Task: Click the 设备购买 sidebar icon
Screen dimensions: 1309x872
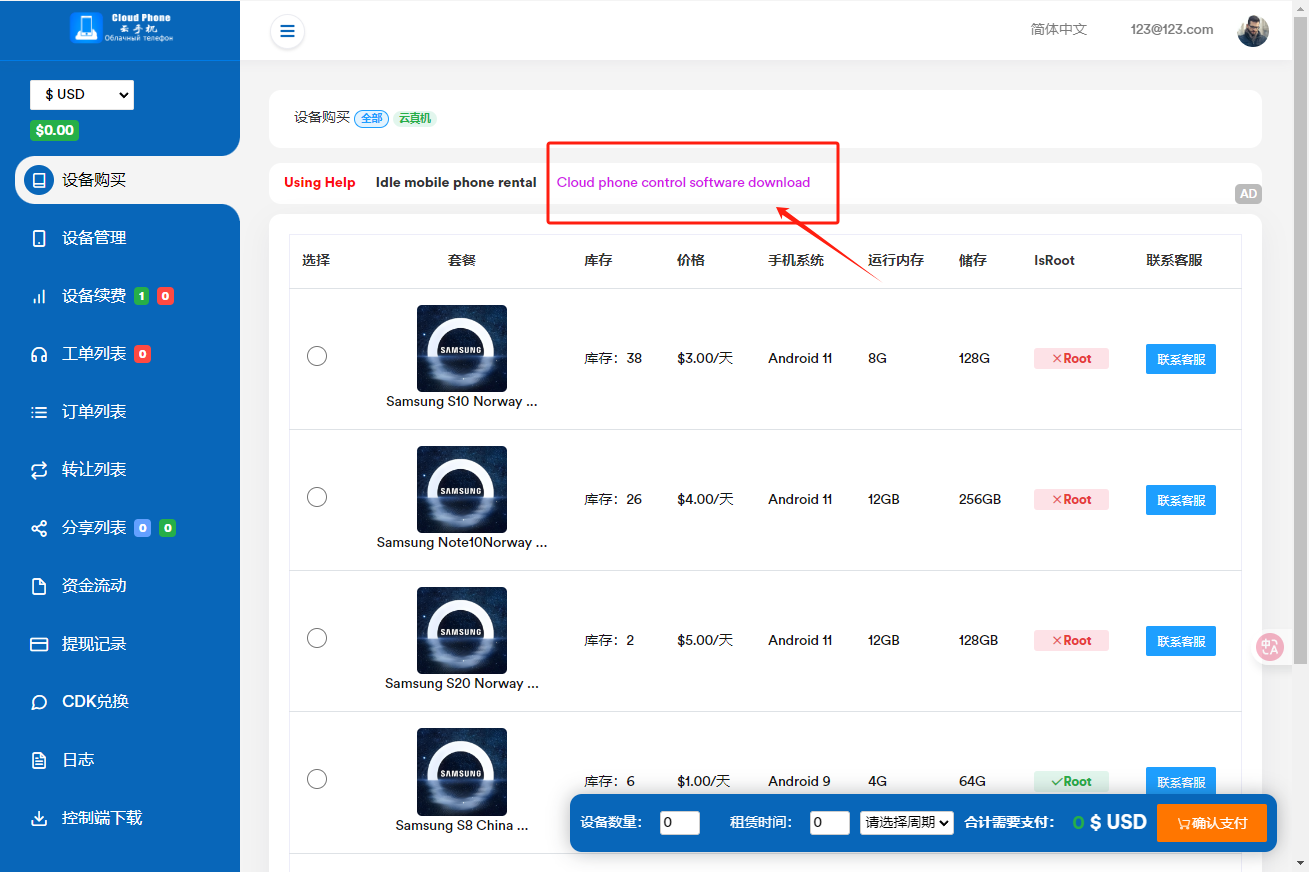Action: point(39,181)
